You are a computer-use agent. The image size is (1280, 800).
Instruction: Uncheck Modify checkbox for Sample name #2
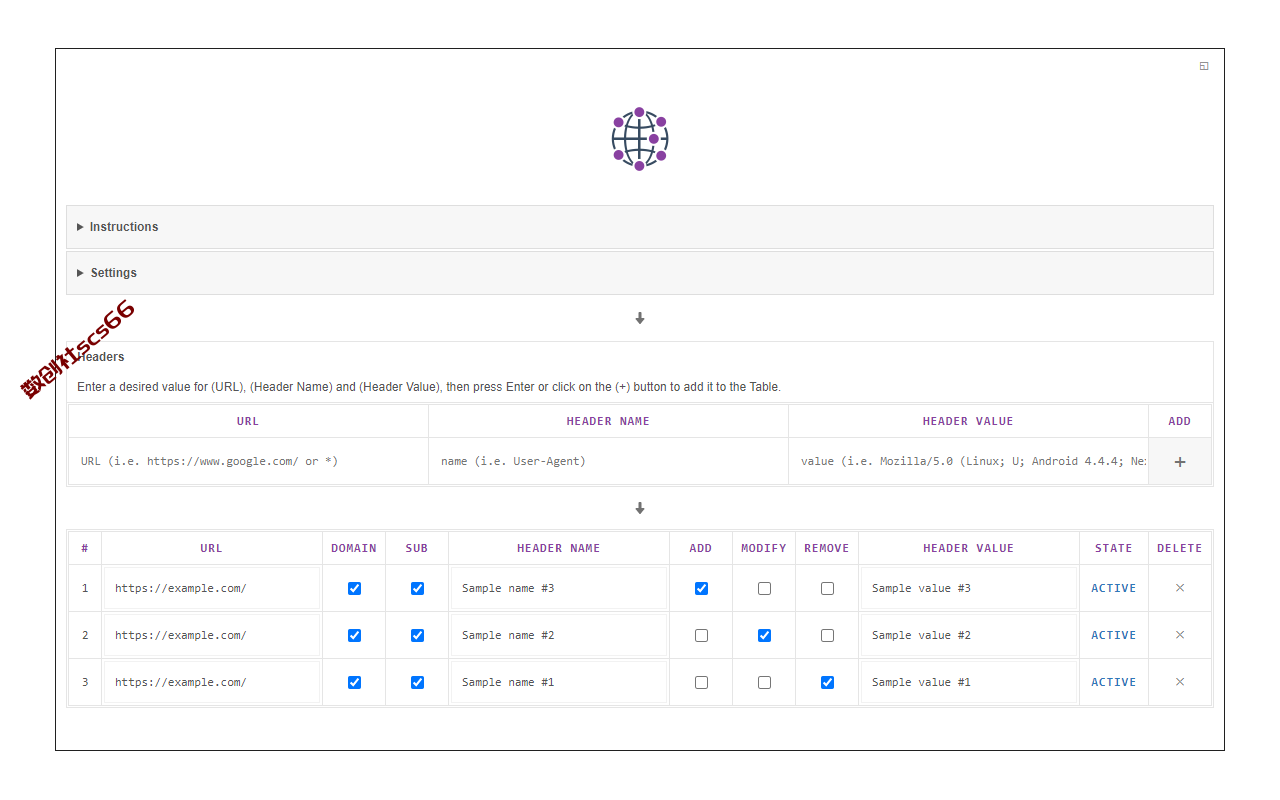click(x=764, y=635)
